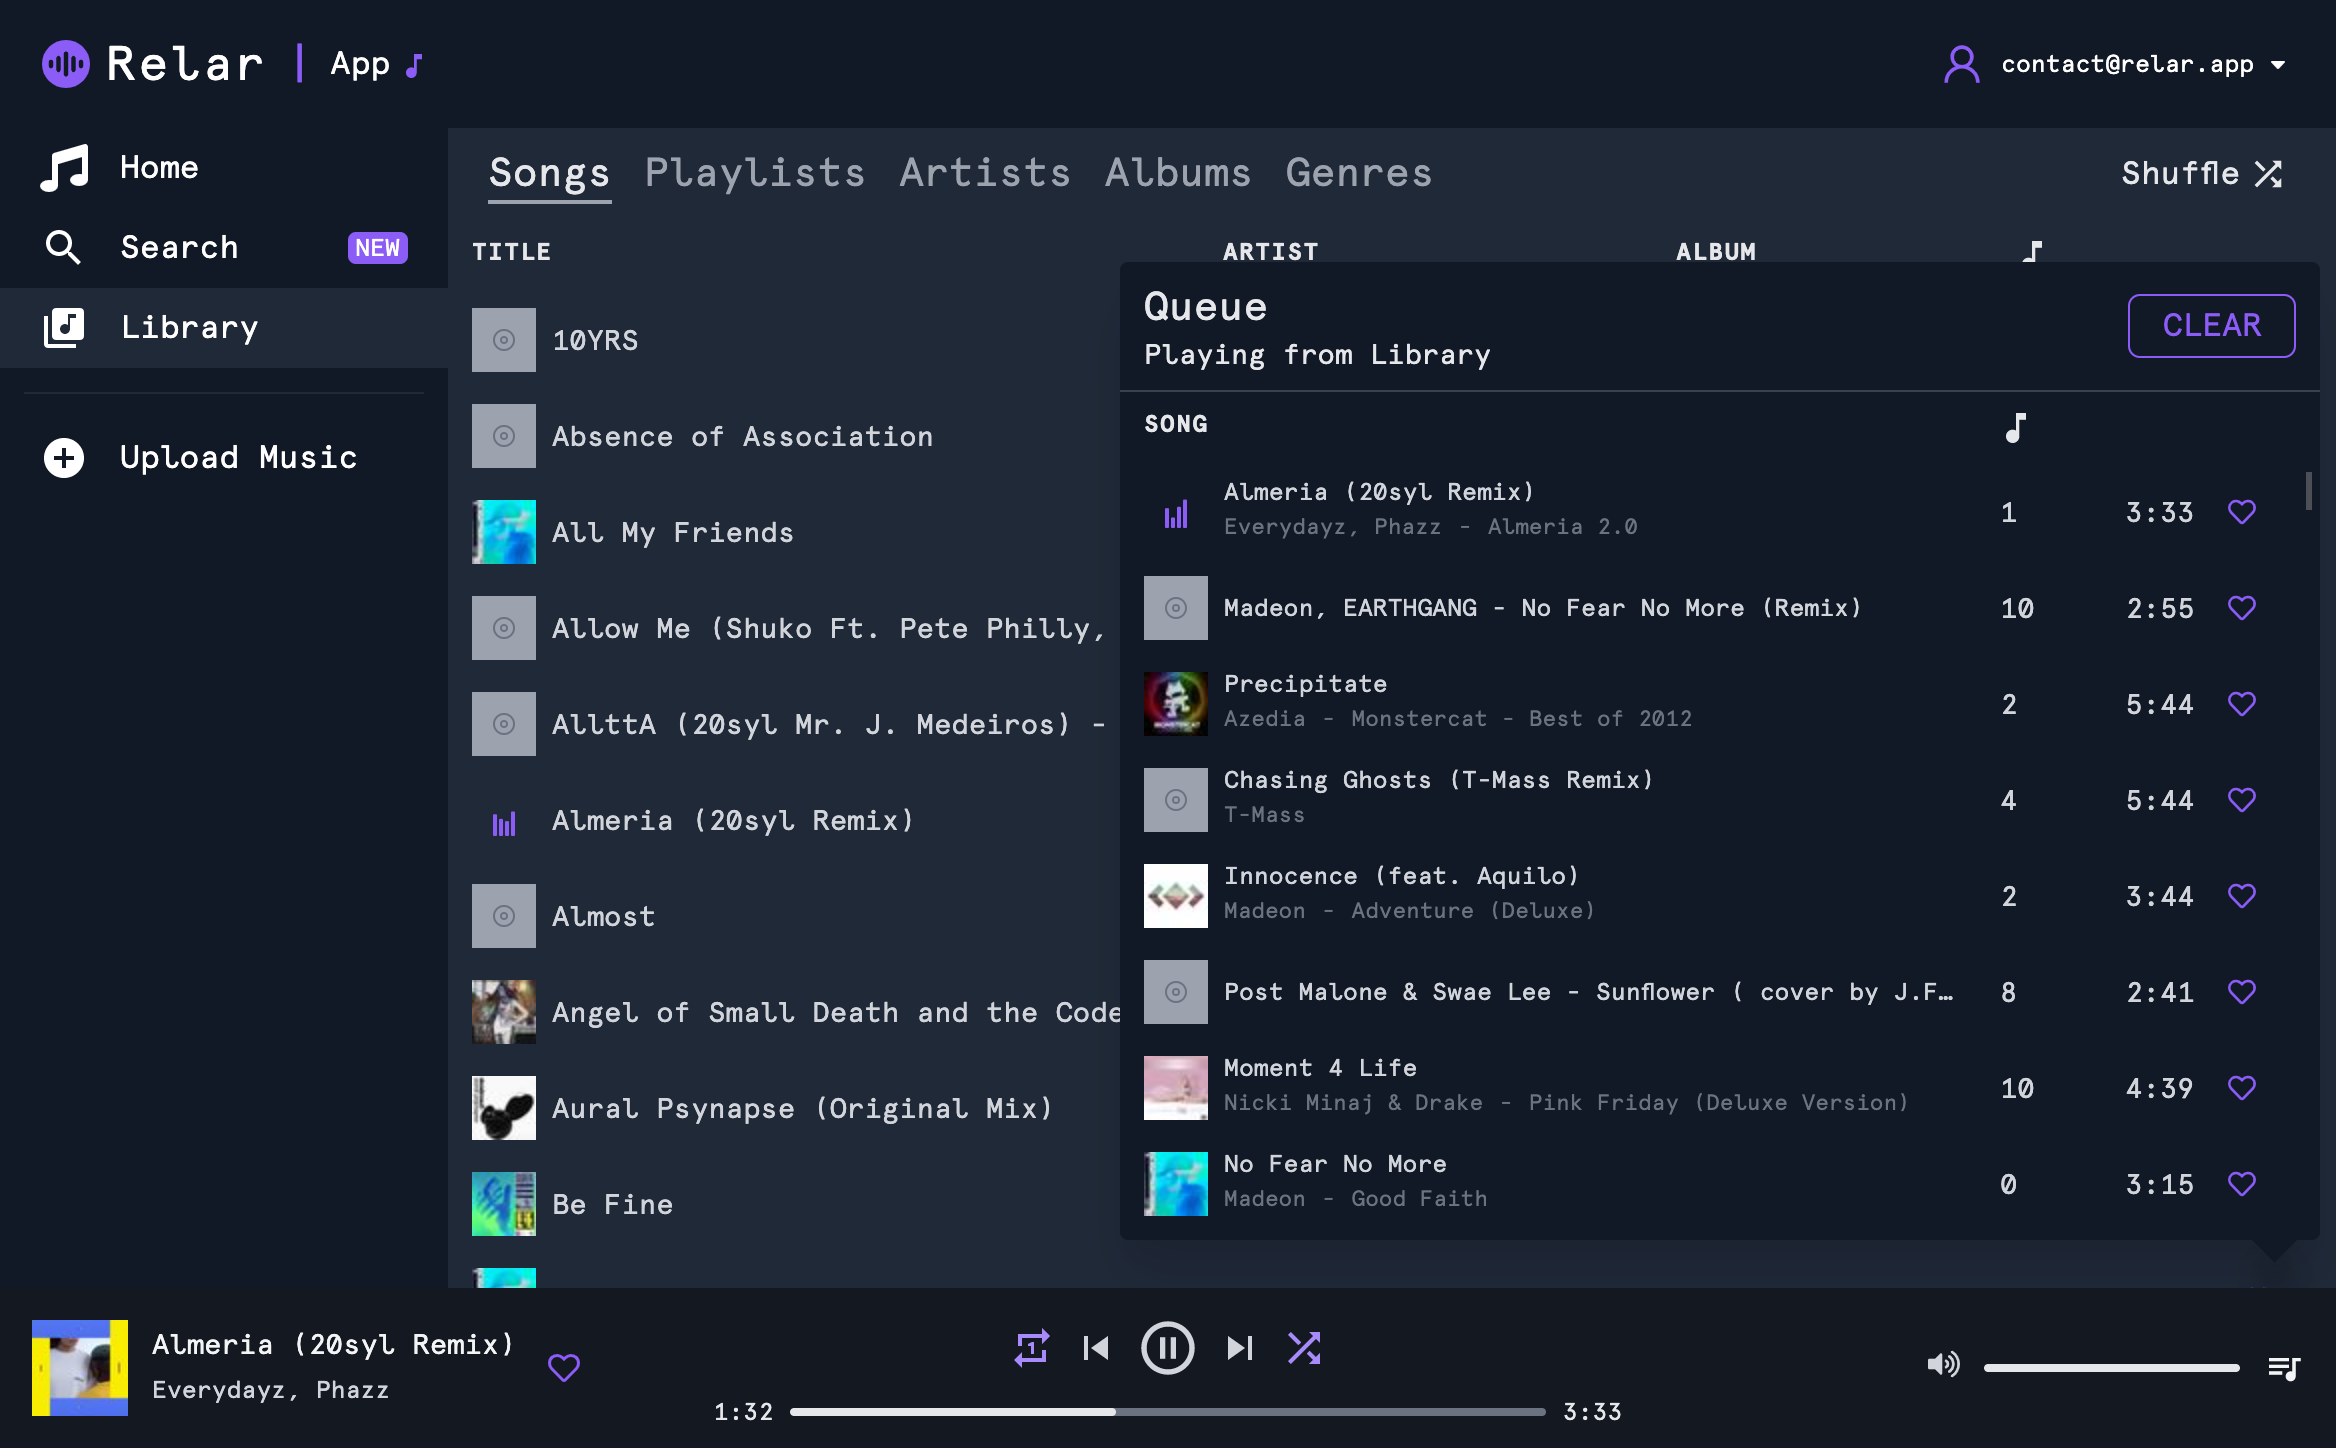Viewport: 2336px width, 1448px height.
Task: Switch to the Artists tab
Action: click(x=985, y=173)
